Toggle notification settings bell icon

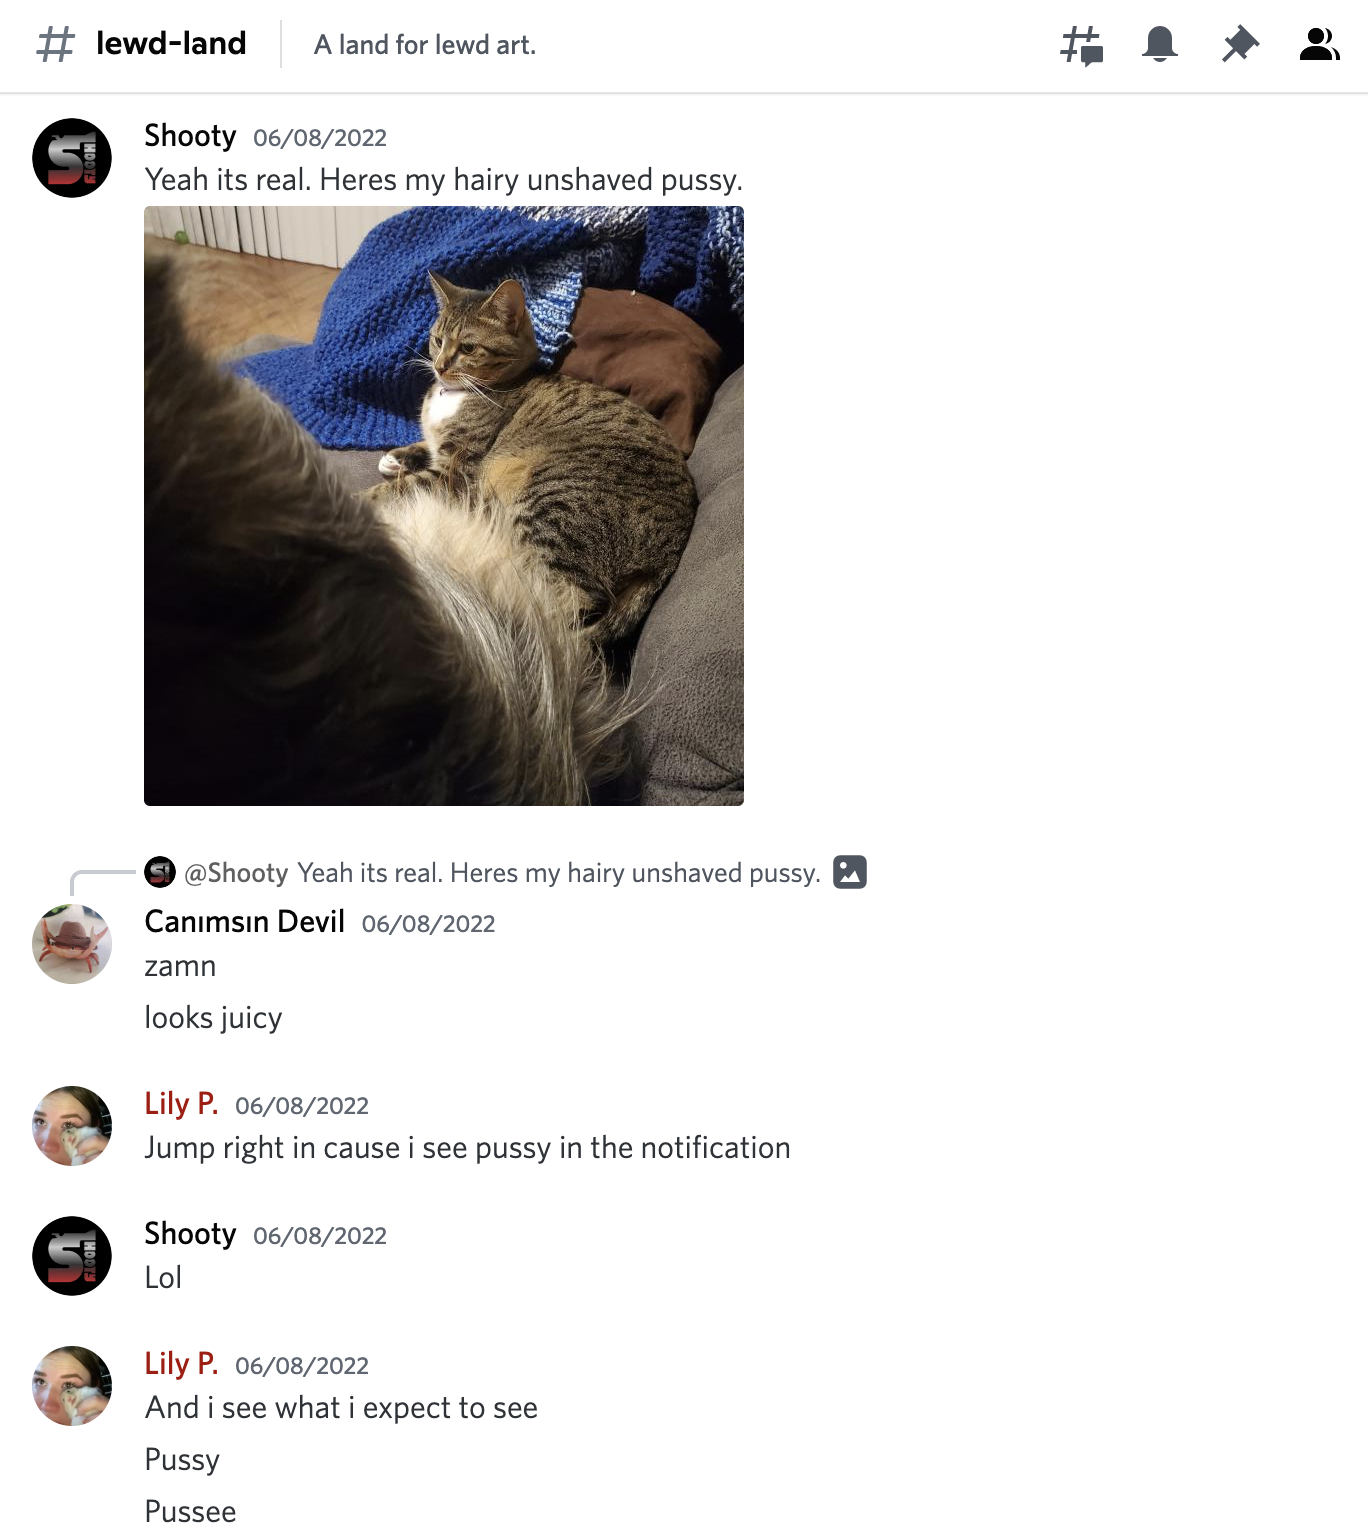tap(1160, 45)
